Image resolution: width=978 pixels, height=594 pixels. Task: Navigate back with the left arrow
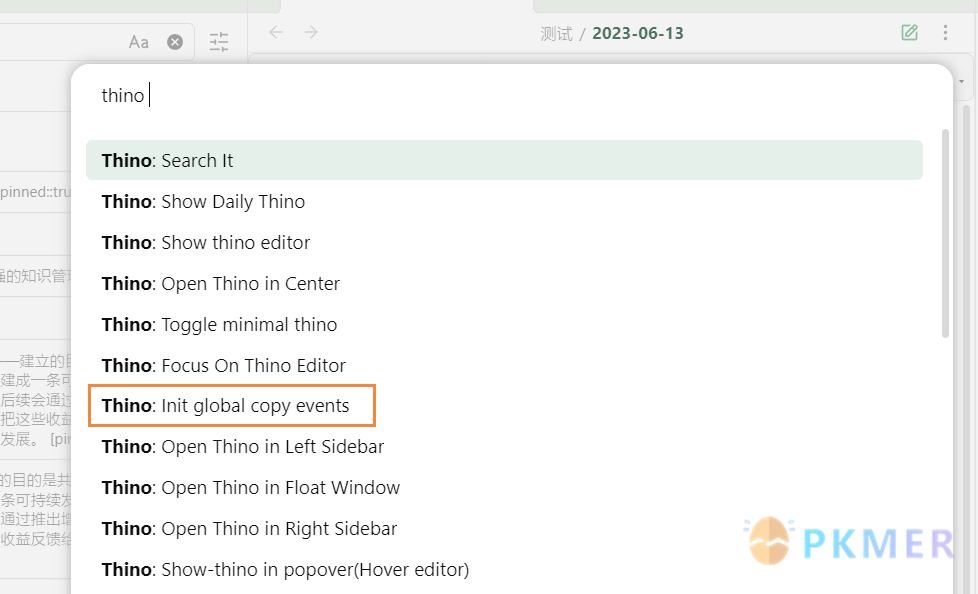tap(276, 32)
